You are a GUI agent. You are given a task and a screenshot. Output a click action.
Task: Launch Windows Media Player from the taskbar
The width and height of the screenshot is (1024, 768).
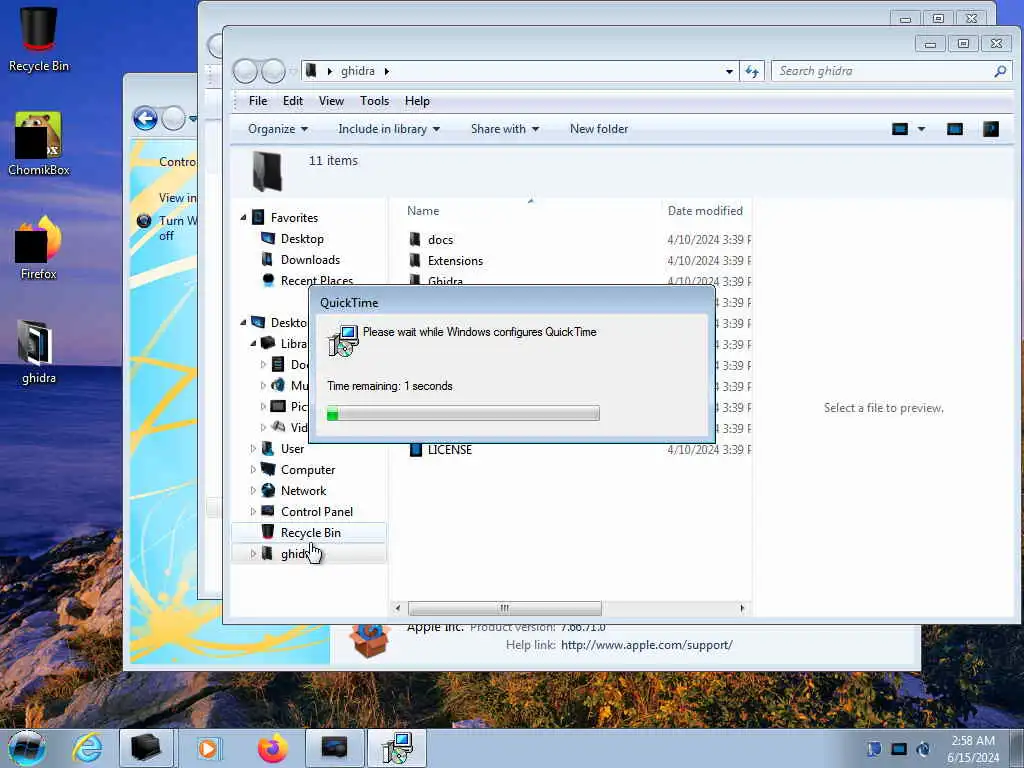point(208,748)
